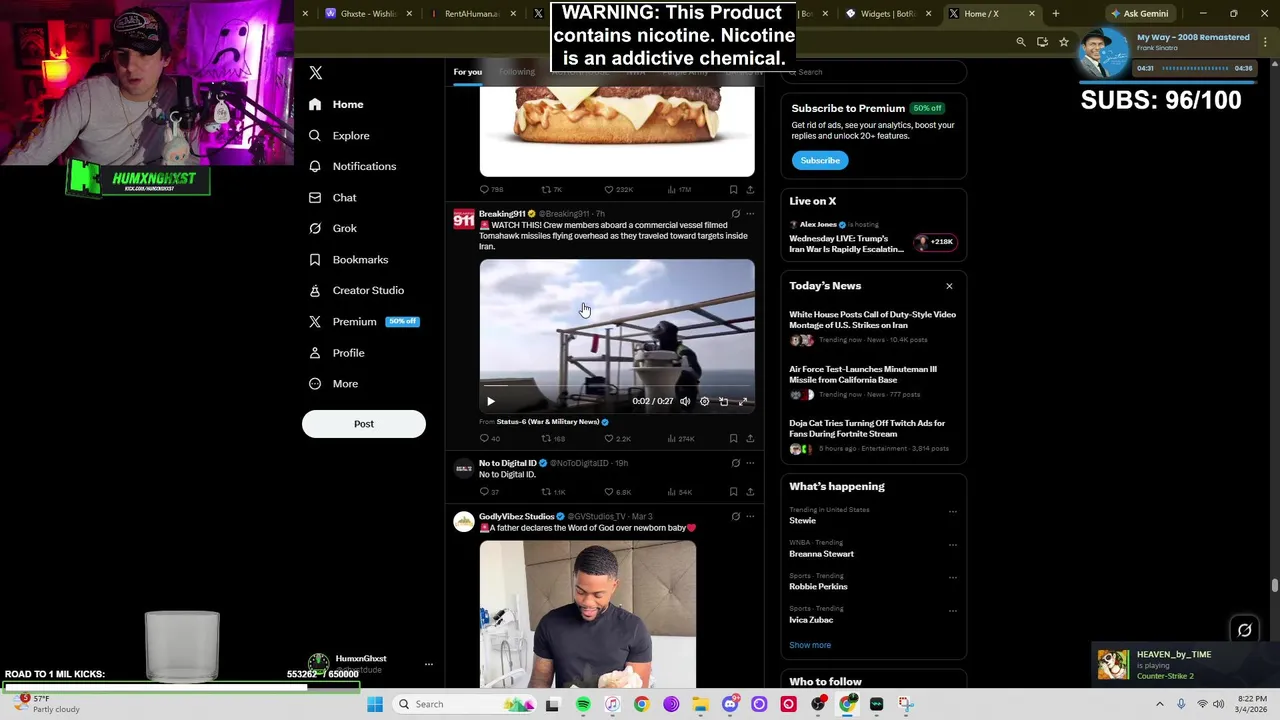1280x720 pixels.
Task: Open the Breanna Stewart trending topic
Action: click(x=821, y=554)
